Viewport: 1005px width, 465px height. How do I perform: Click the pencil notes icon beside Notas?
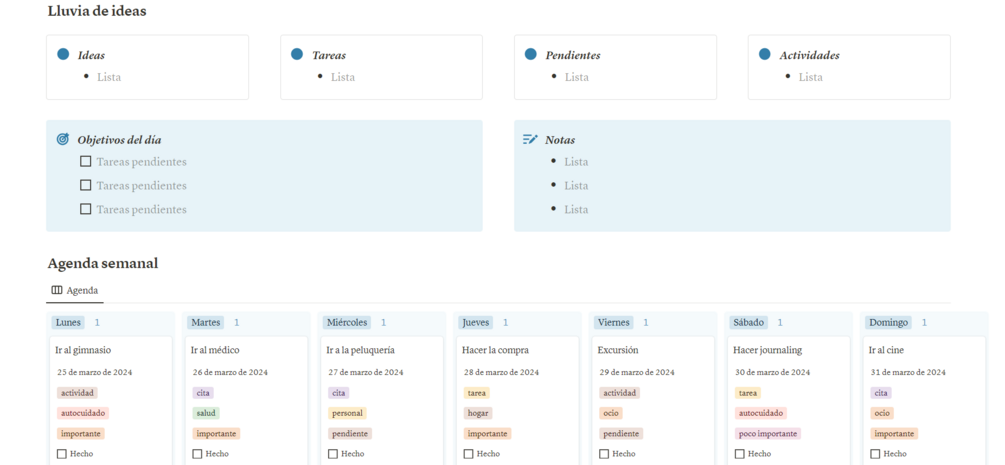[530, 140]
